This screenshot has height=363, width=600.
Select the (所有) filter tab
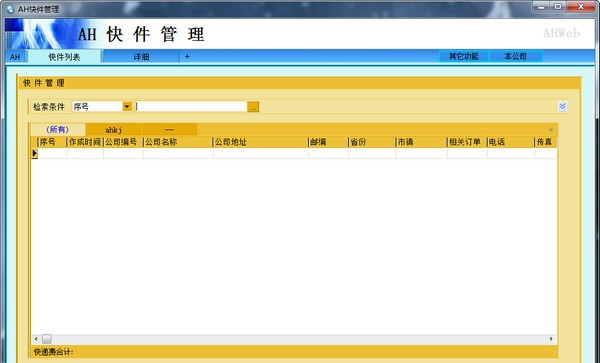(x=57, y=130)
